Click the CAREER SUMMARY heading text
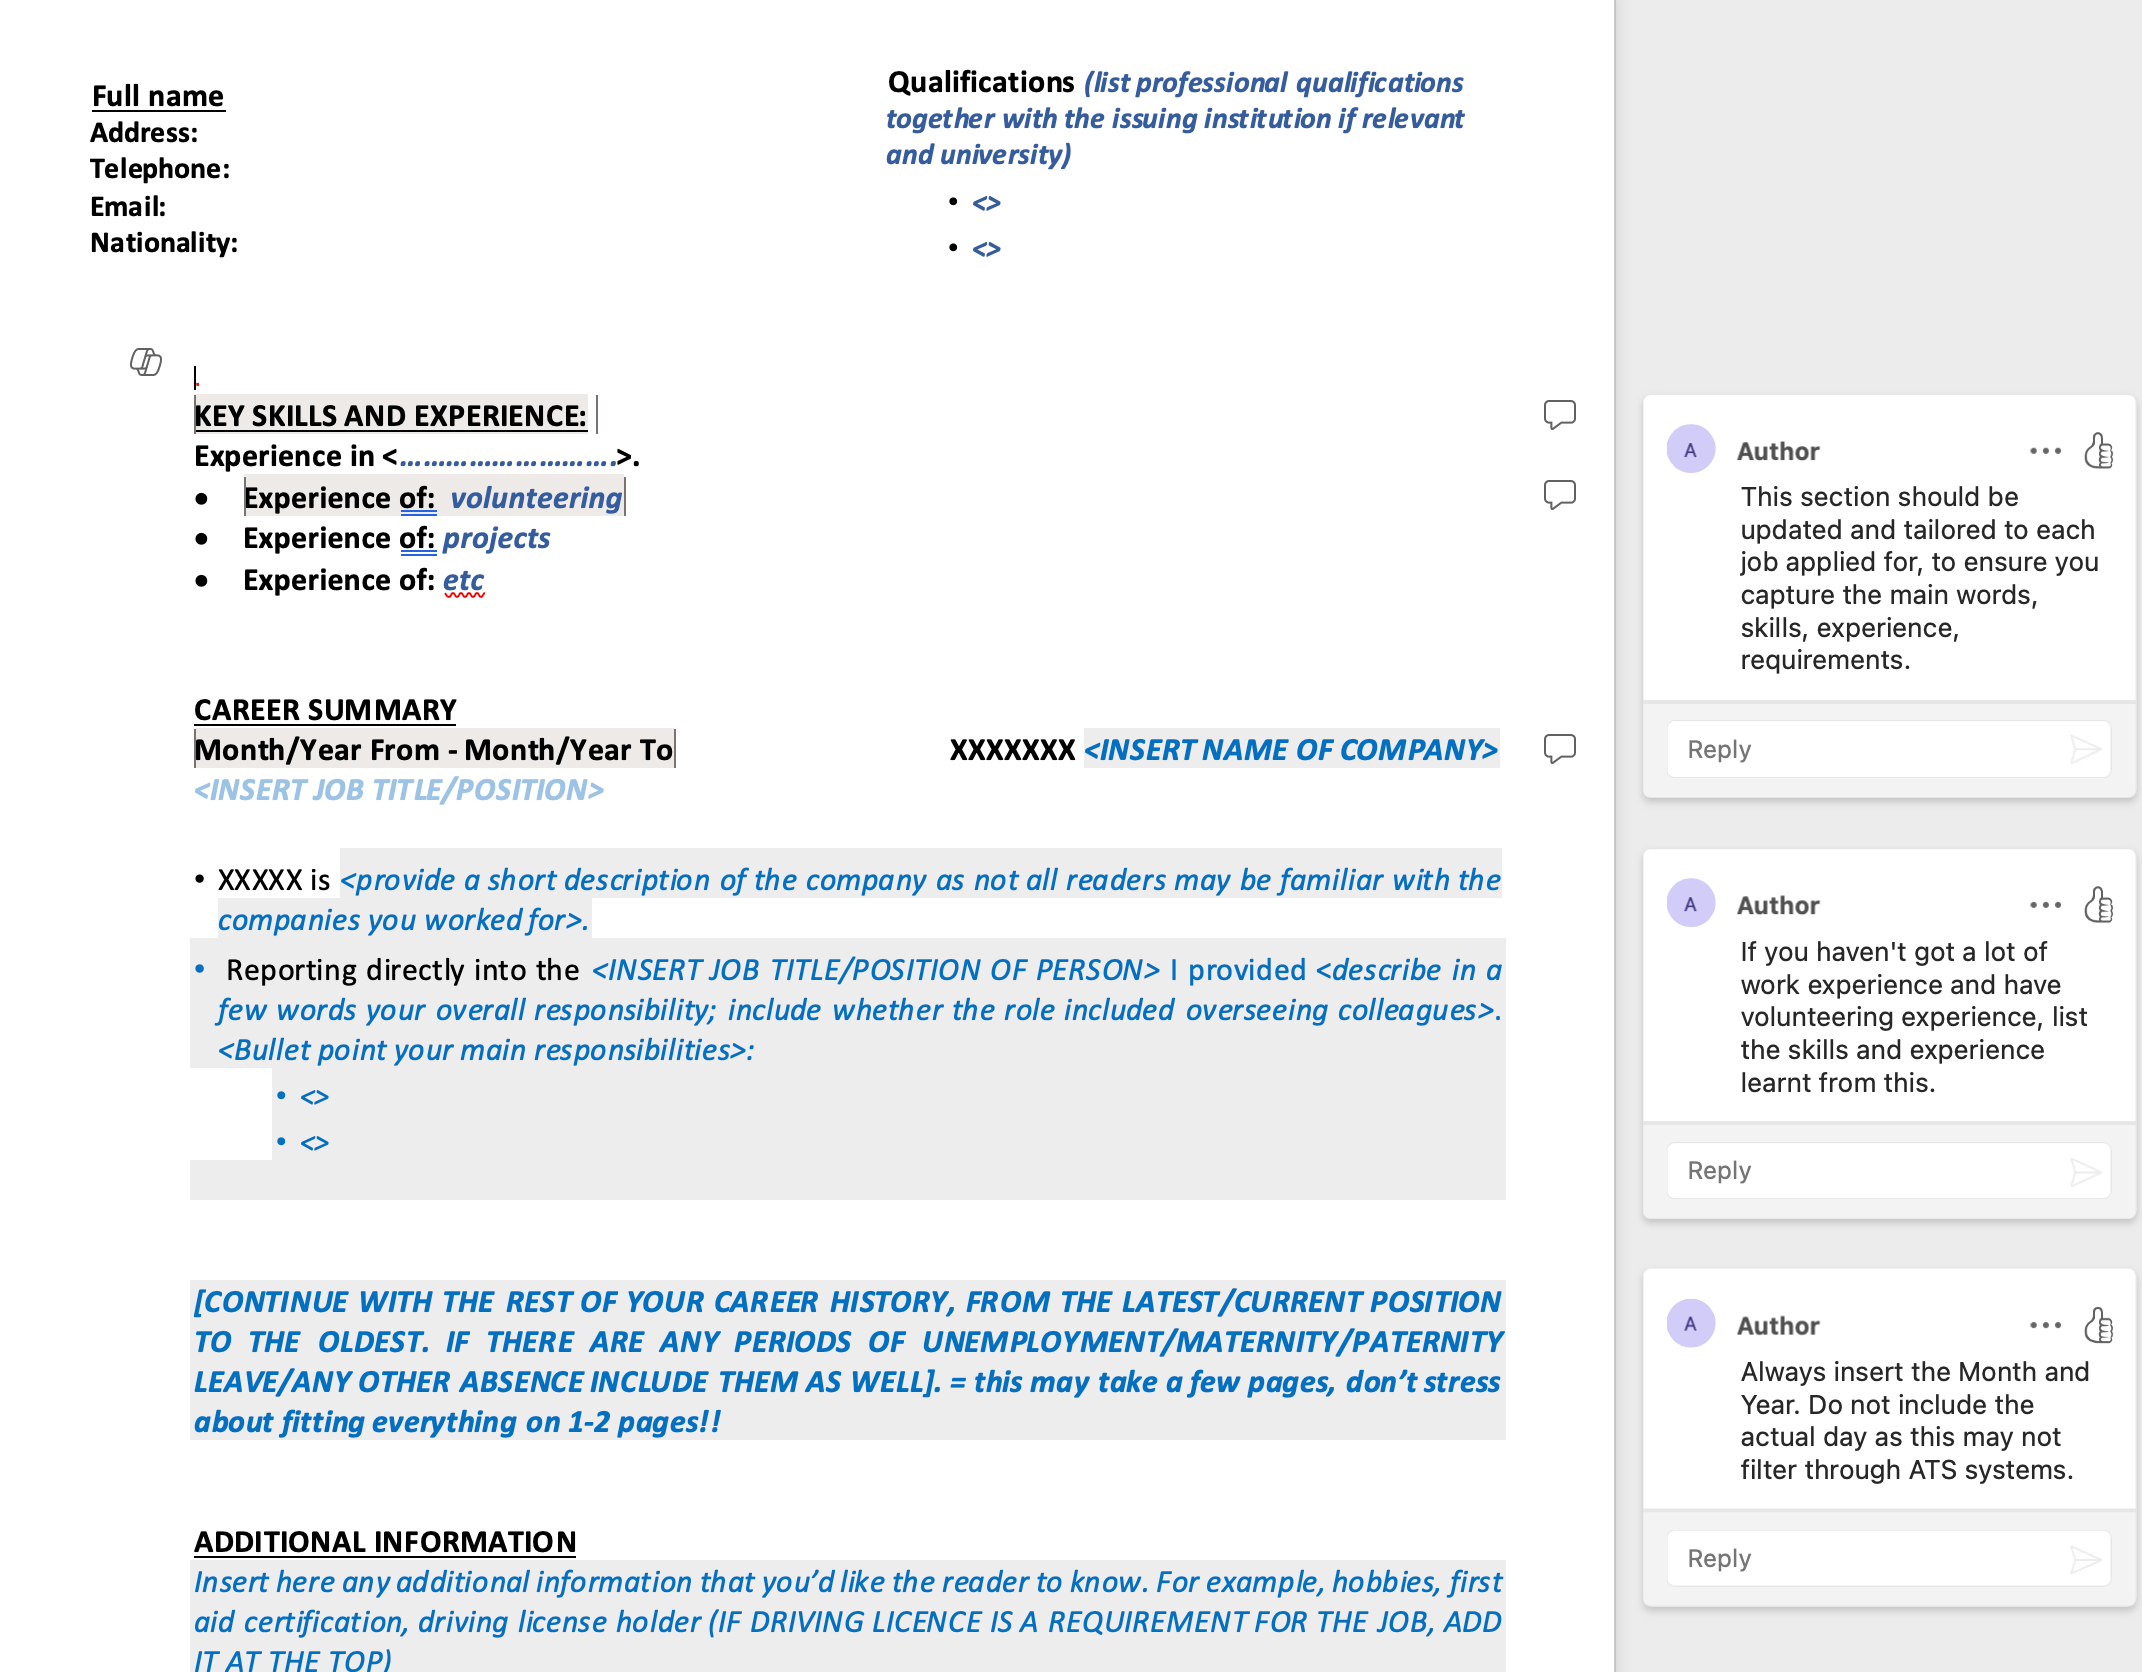The width and height of the screenshot is (2142, 1672). coord(325,710)
